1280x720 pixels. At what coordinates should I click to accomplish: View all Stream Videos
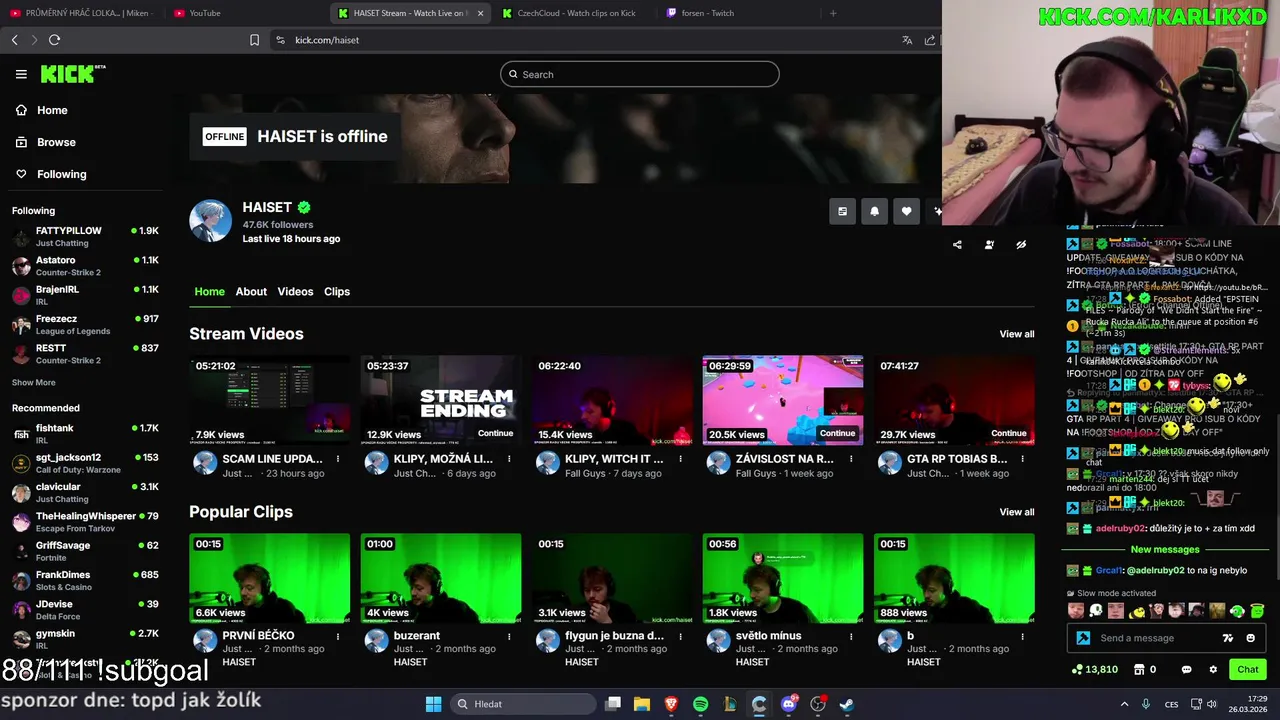[1017, 334]
